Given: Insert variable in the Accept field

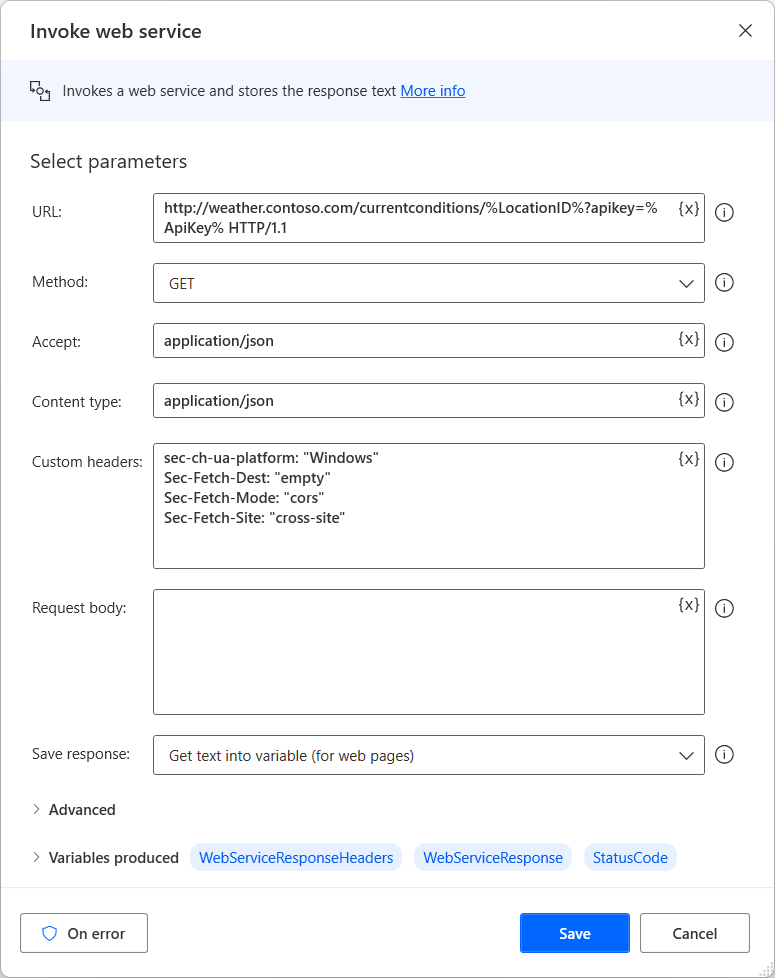Looking at the screenshot, I should tap(688, 339).
